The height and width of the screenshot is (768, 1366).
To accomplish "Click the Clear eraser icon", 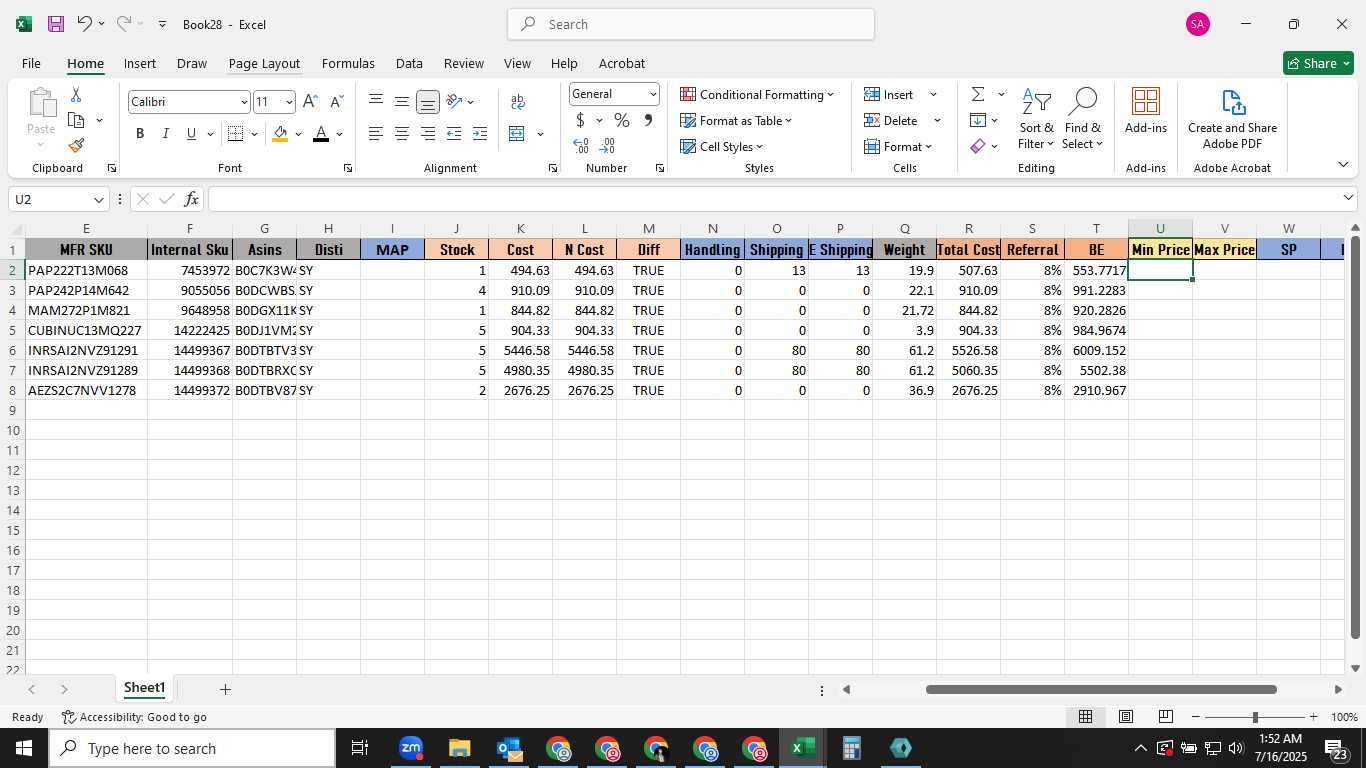I will pyautogui.click(x=978, y=146).
